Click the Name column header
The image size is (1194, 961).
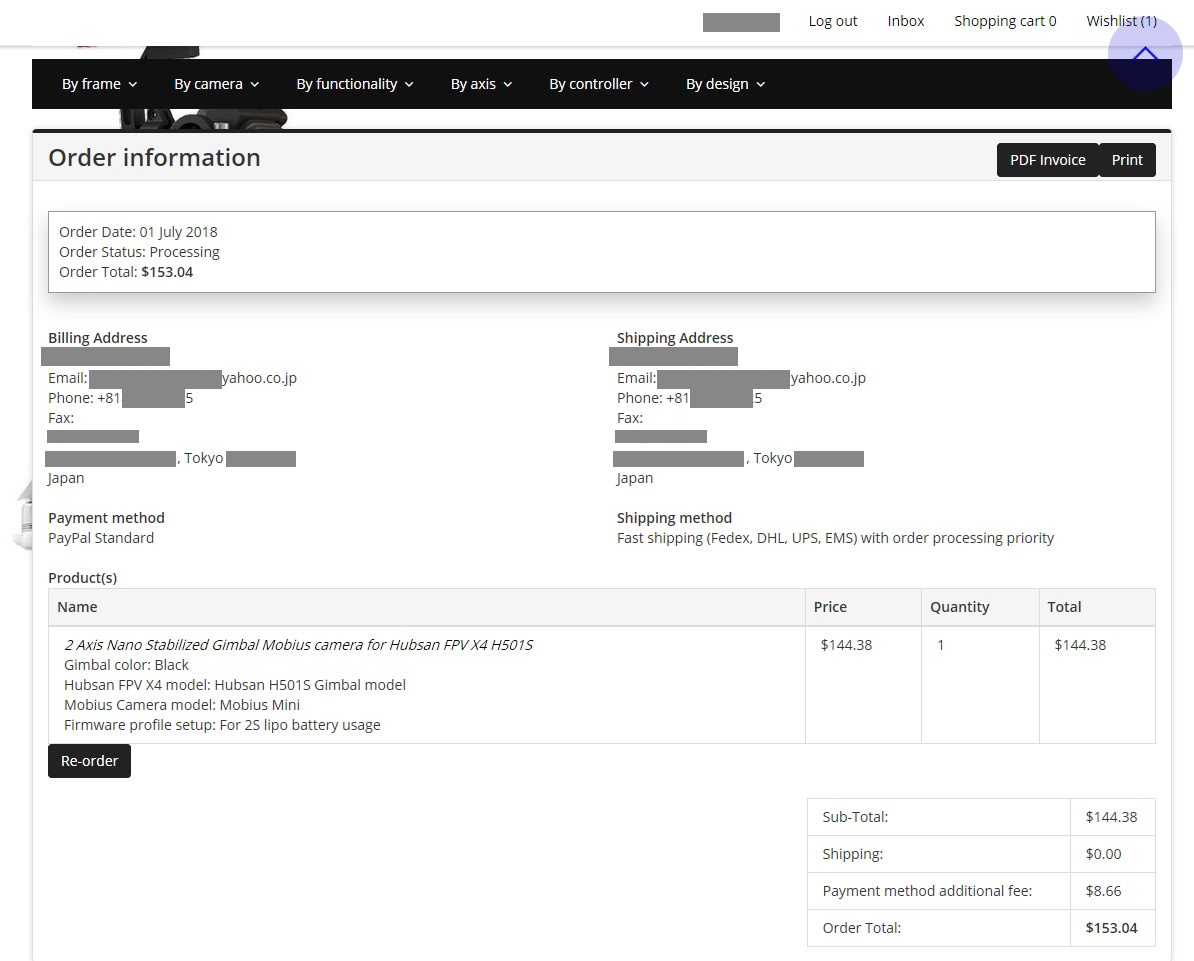pos(77,607)
